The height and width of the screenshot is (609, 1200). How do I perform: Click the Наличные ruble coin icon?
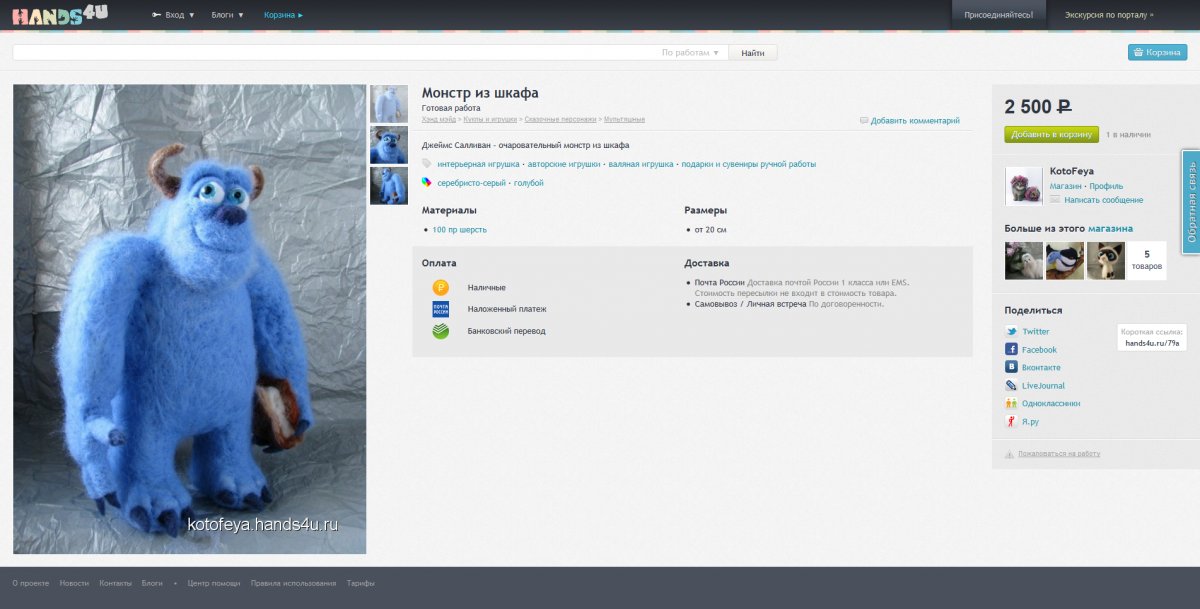point(441,287)
